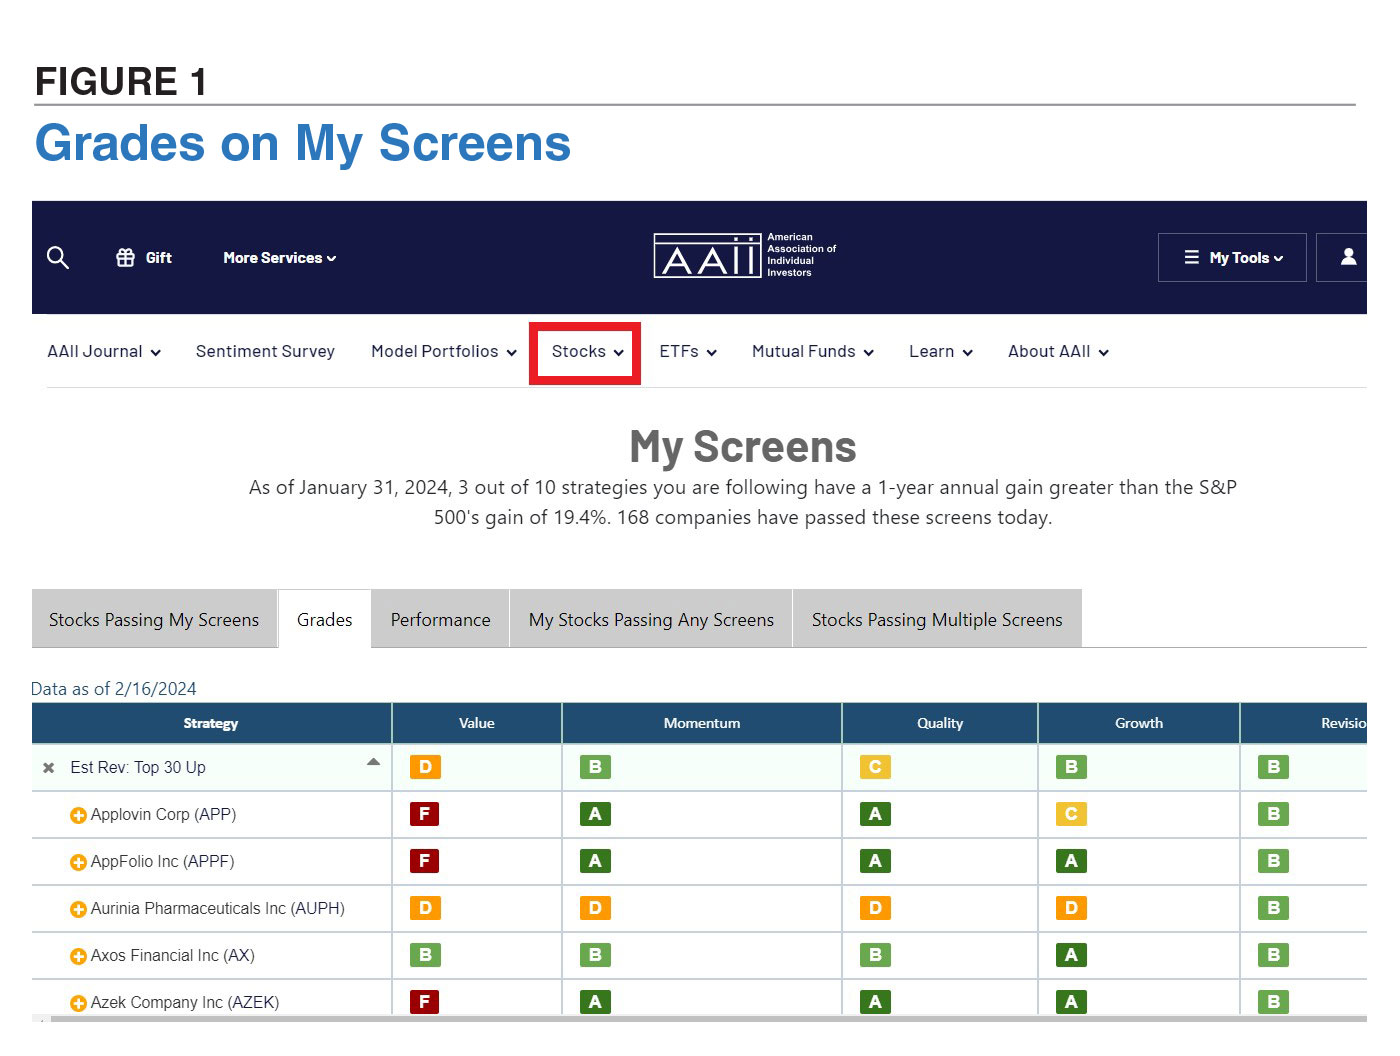This screenshot has width=1400, height=1056.
Task: Open AppFolio Inc (APPF) stock link
Action: (162, 862)
